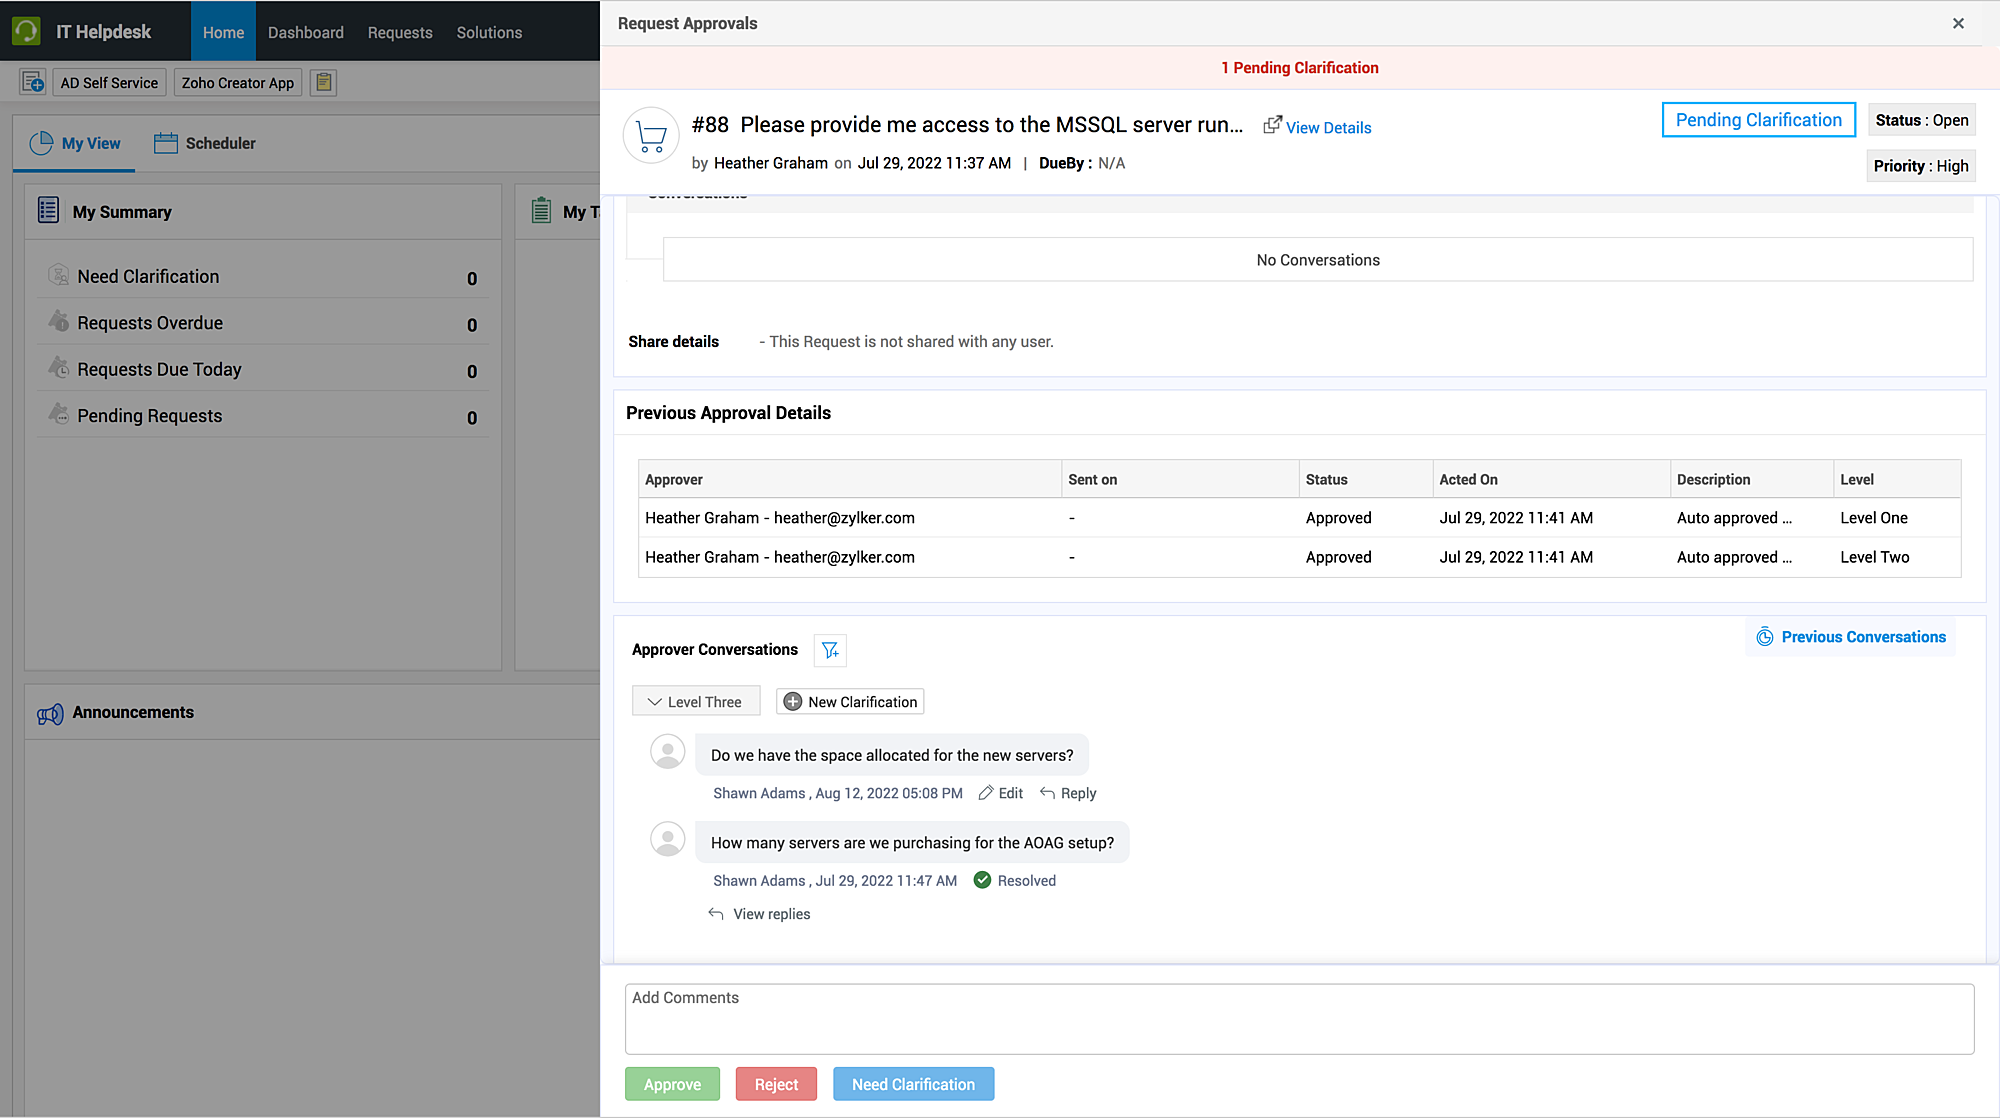
Task: Open the Requests menu
Action: [399, 32]
